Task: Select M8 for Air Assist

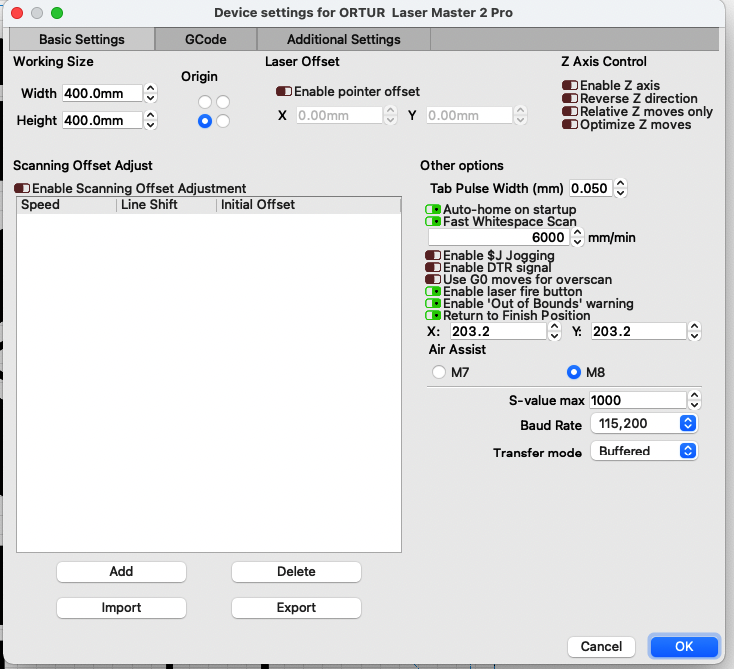Action: [574, 372]
